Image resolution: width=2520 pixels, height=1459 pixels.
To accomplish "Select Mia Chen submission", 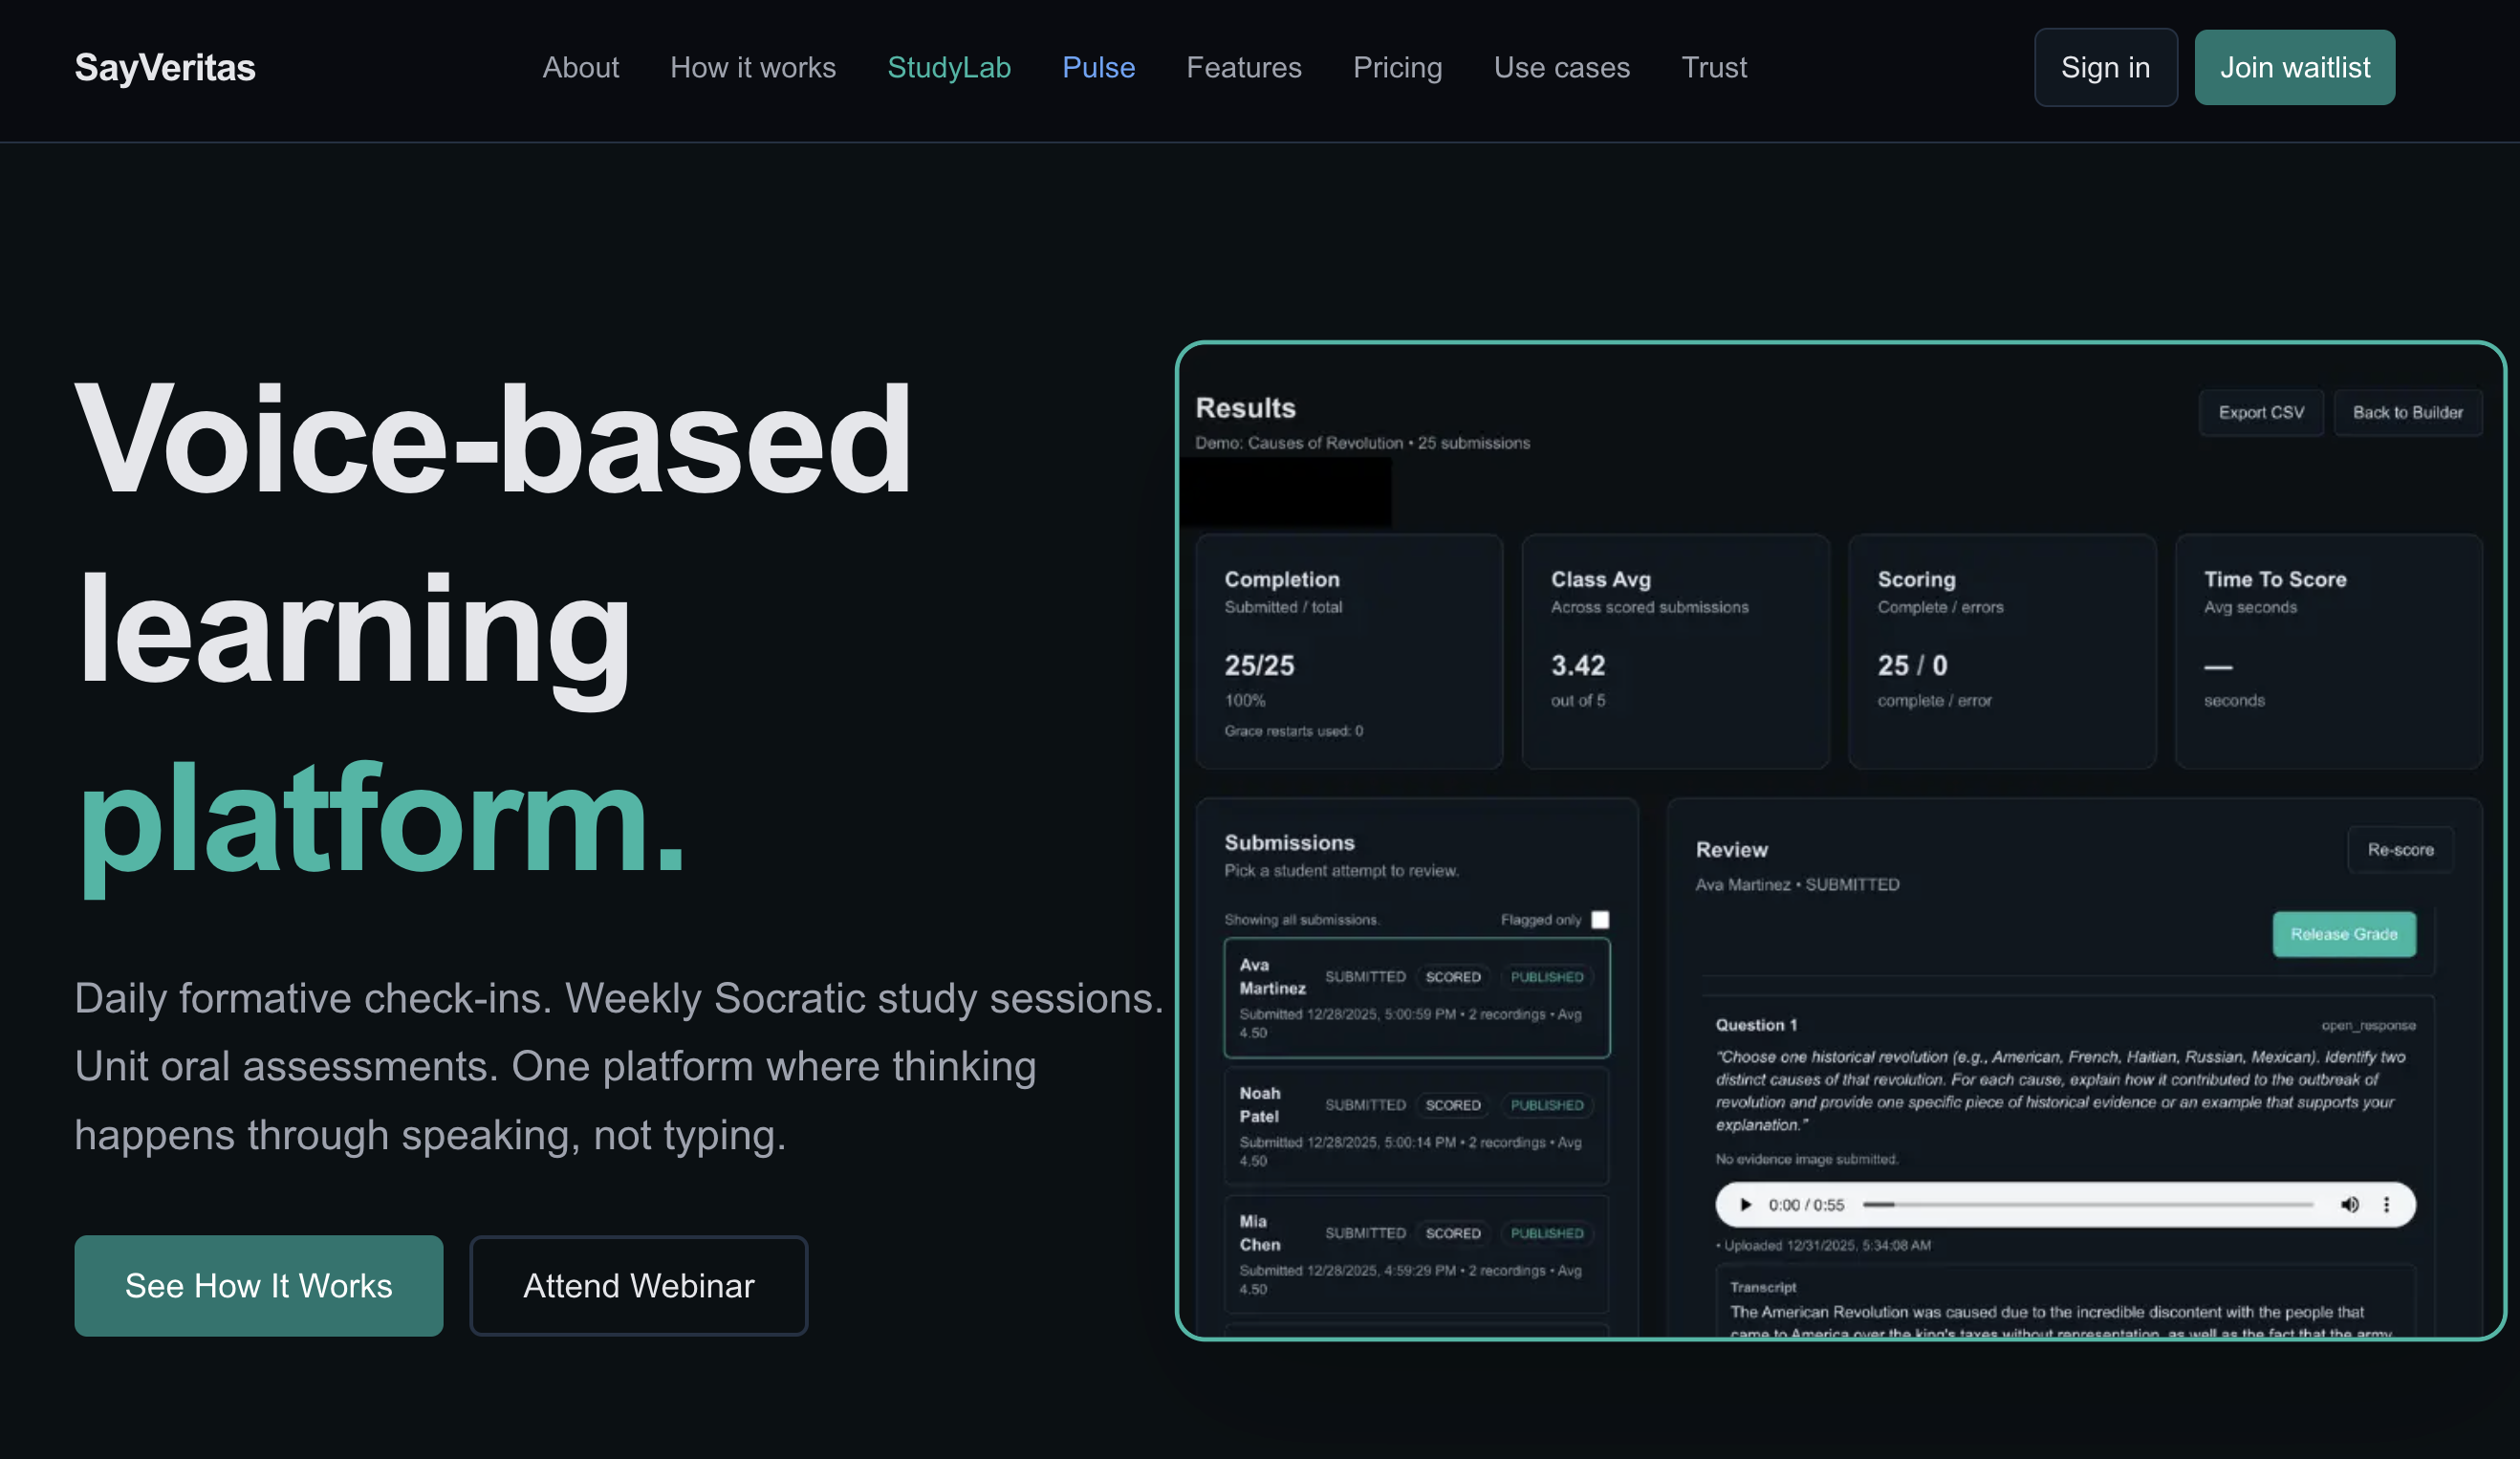I will click(x=1416, y=1254).
